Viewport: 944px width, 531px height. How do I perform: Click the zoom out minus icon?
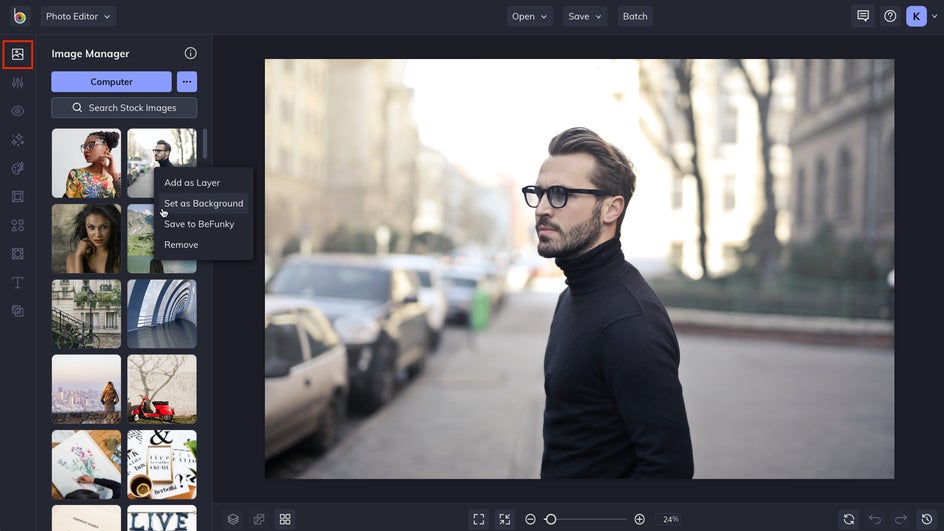point(530,519)
